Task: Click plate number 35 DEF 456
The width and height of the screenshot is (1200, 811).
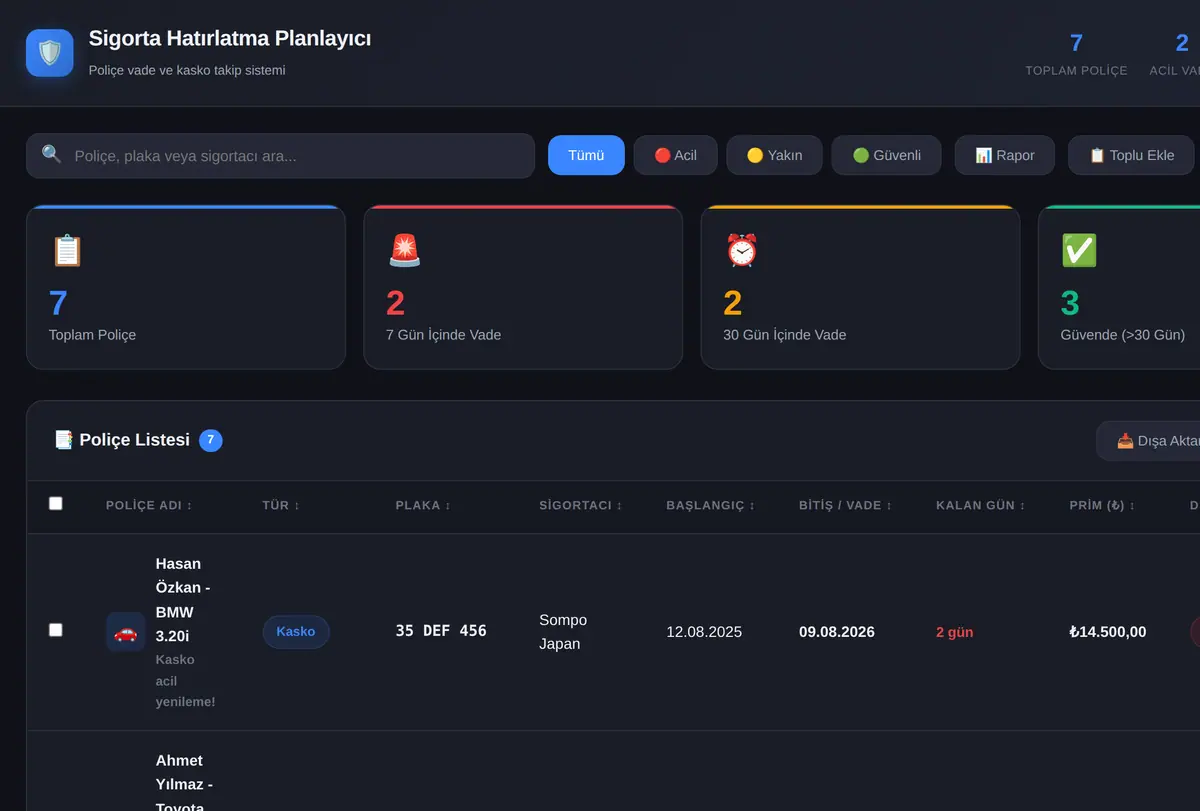Action: tap(441, 631)
